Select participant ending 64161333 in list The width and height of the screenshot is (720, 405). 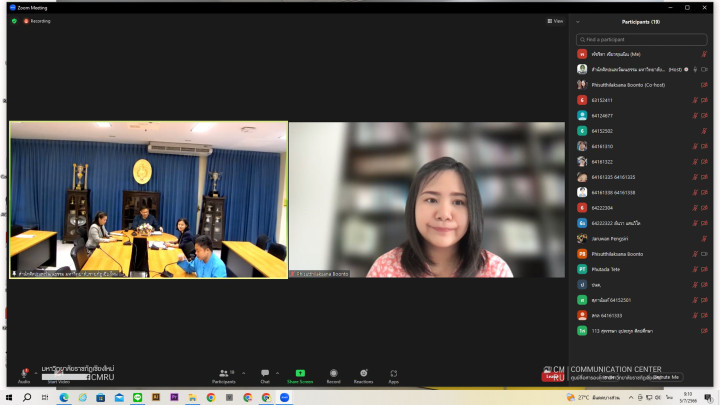point(641,315)
